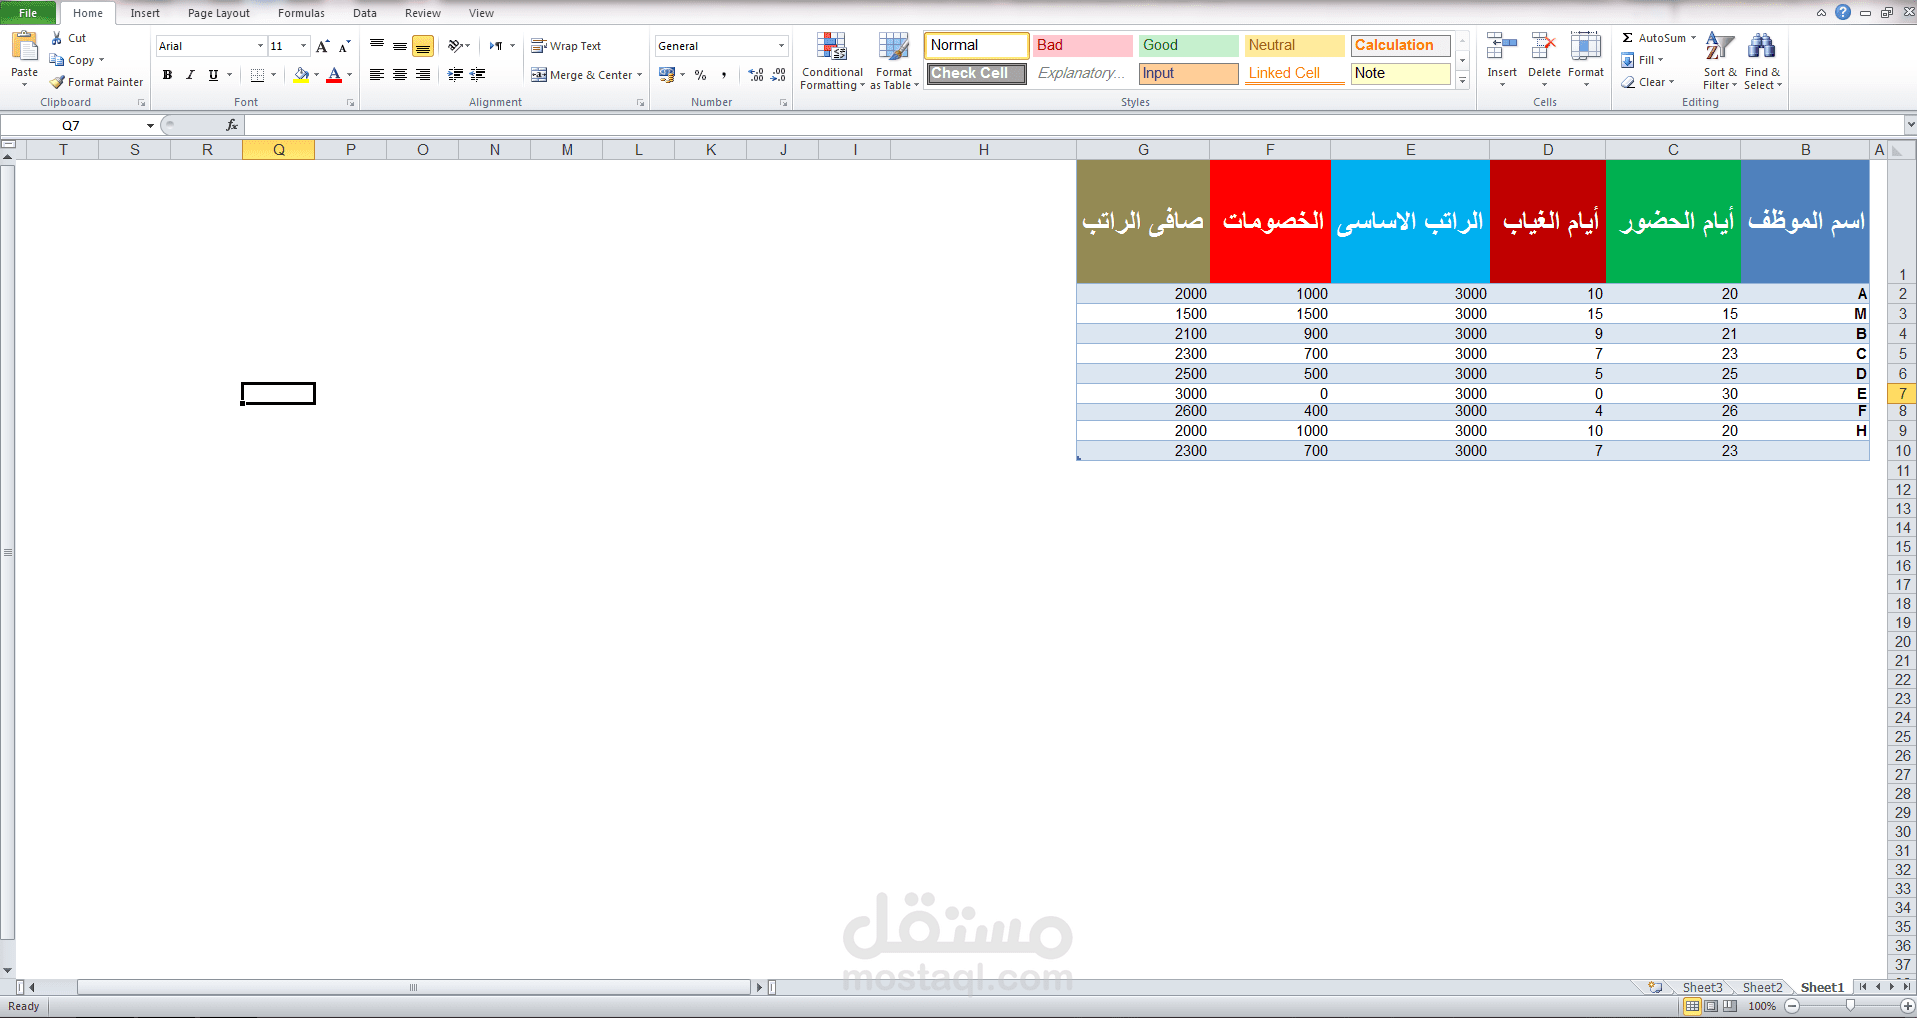Apply the Normal cell style
Screen dimensions: 1917x1018
(976, 45)
